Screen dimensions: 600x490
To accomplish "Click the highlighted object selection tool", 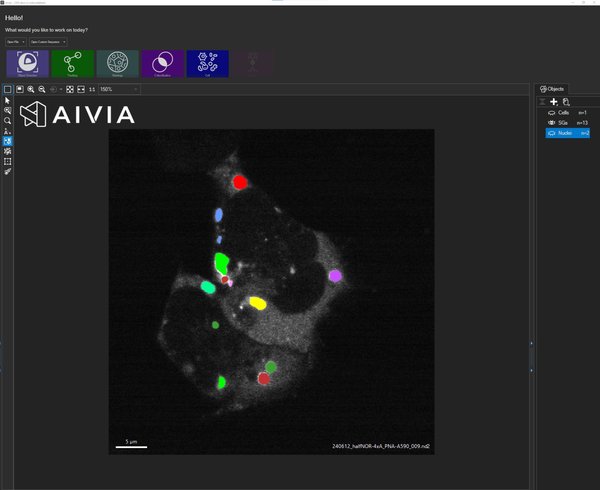I will pyautogui.click(x=7, y=141).
